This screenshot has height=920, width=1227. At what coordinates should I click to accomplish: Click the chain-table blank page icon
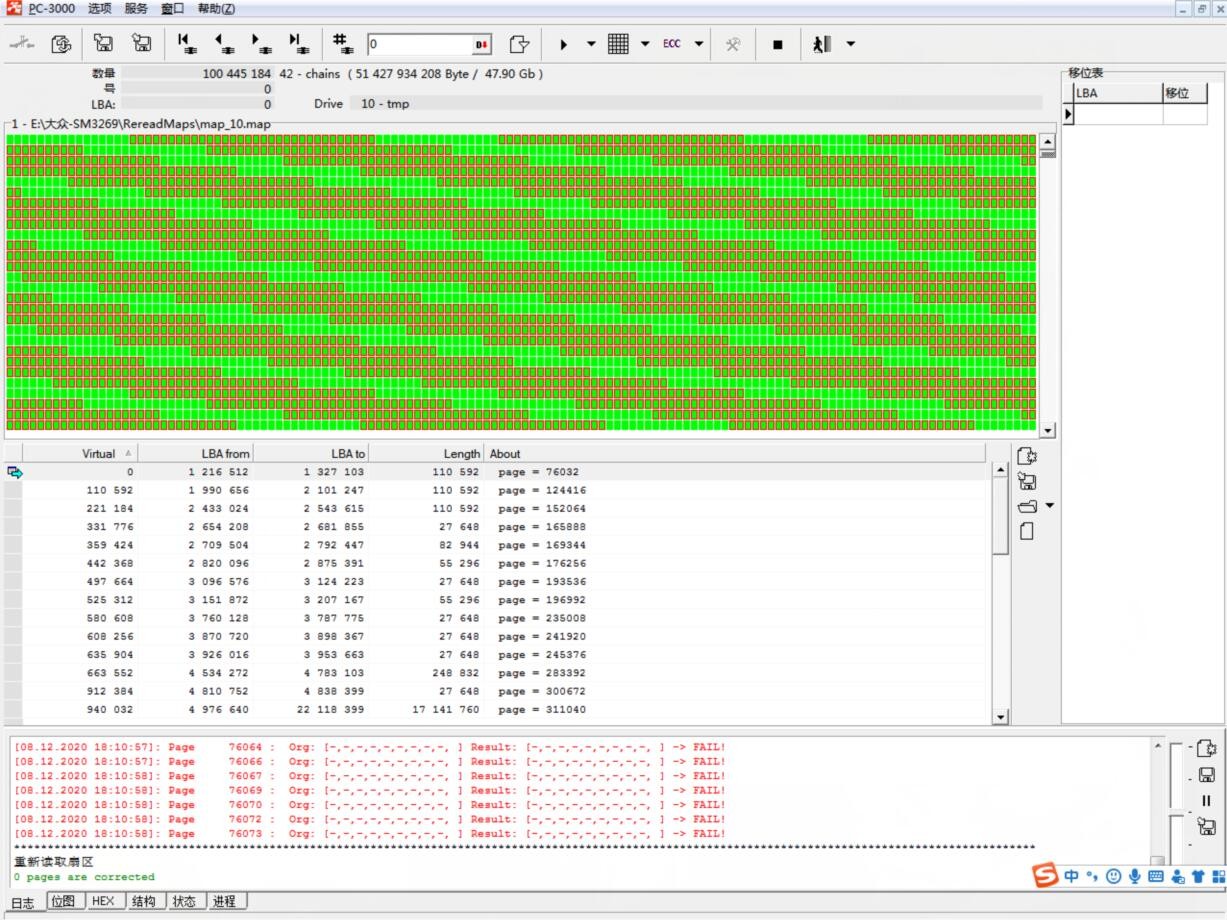point(1027,532)
